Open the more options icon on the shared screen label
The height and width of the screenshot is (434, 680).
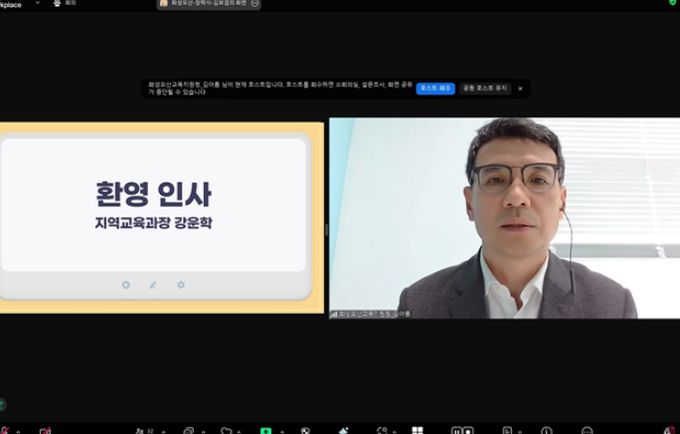tap(256, 4)
